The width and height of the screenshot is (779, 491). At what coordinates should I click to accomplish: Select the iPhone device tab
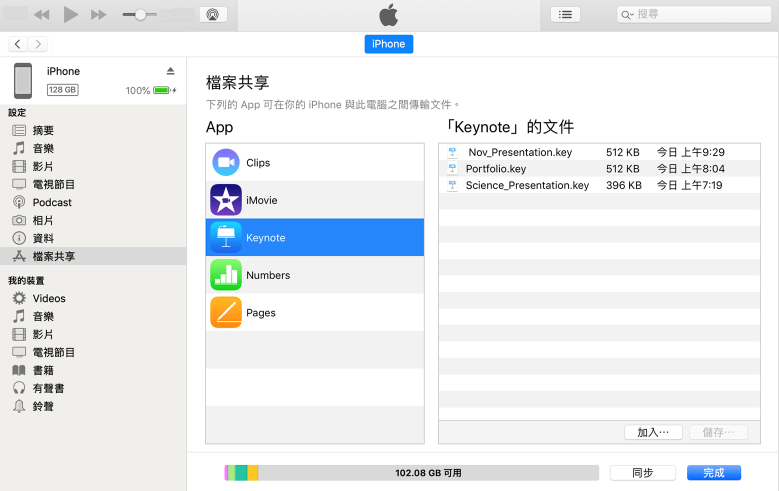[389, 44]
